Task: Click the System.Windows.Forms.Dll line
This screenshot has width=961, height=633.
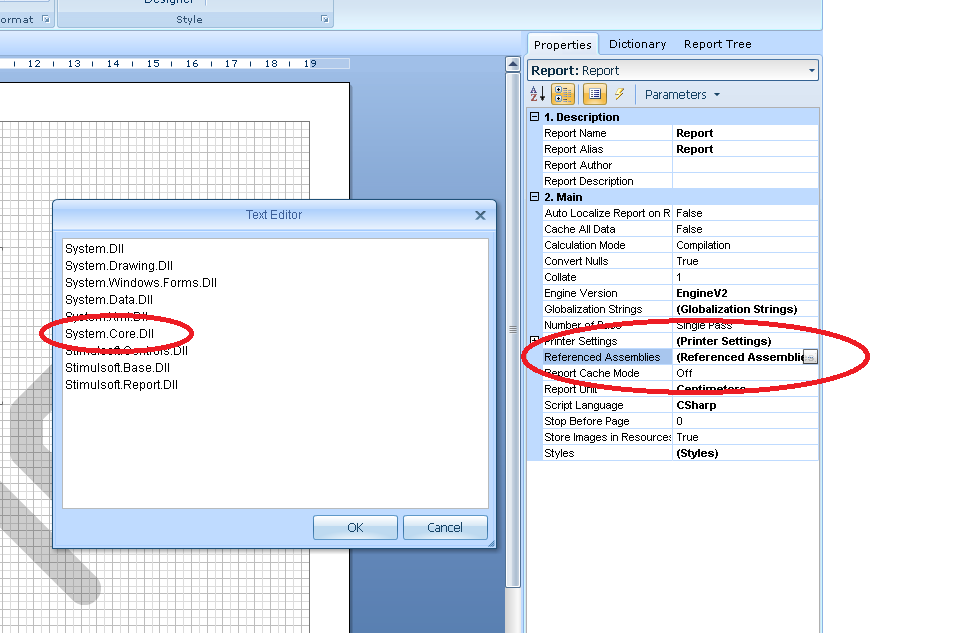Action: click(141, 283)
